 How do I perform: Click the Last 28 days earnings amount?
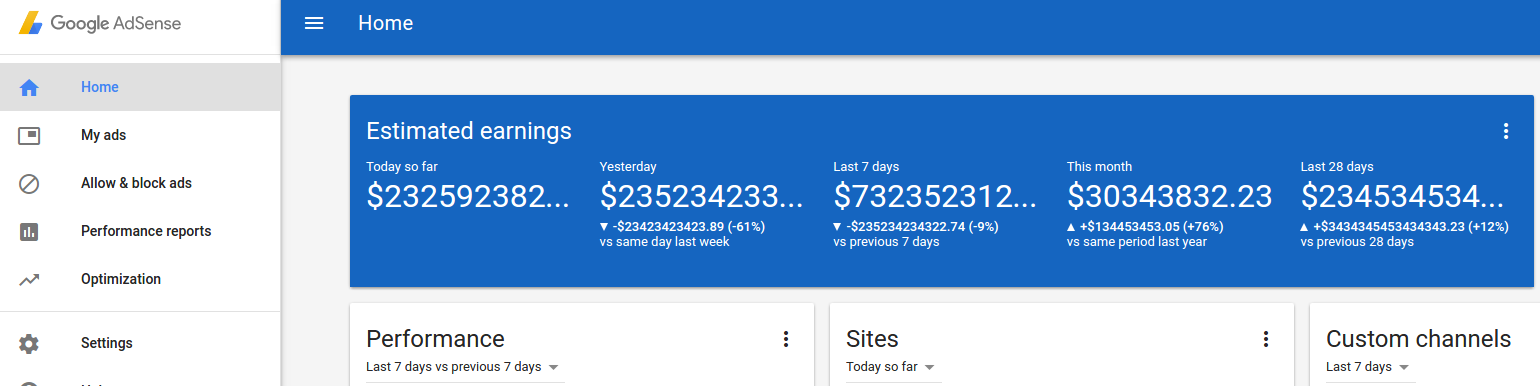1402,196
